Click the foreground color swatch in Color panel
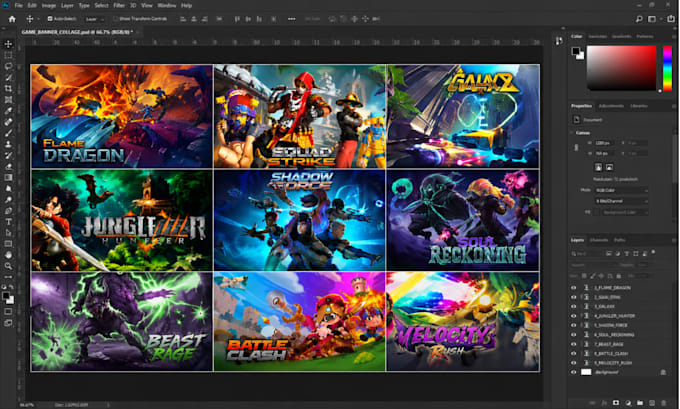This screenshot has height=409, width=680. coord(575,51)
